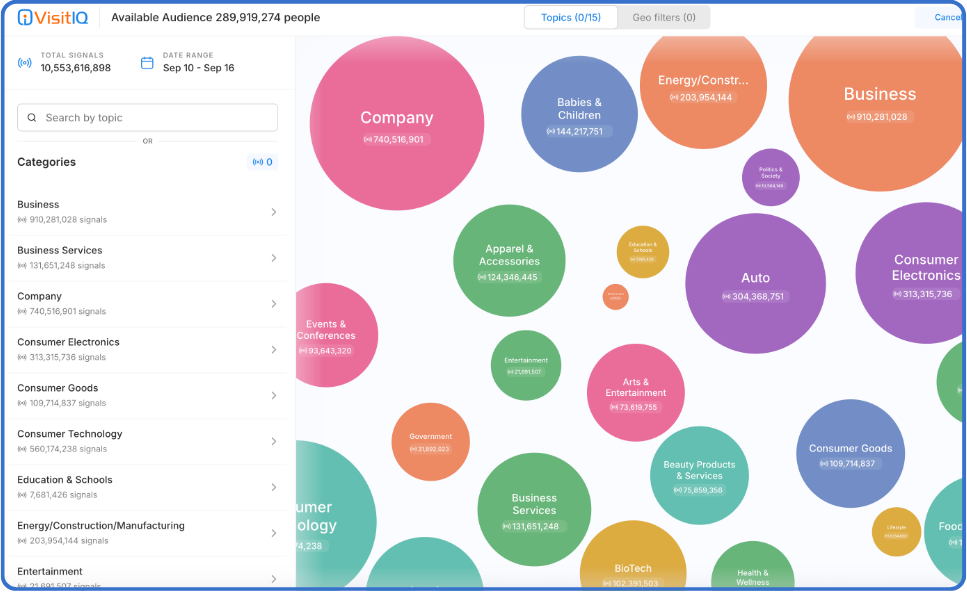967x592 pixels.
Task: Click the signal icon in Company bubble
Action: pyautogui.click(x=368, y=140)
